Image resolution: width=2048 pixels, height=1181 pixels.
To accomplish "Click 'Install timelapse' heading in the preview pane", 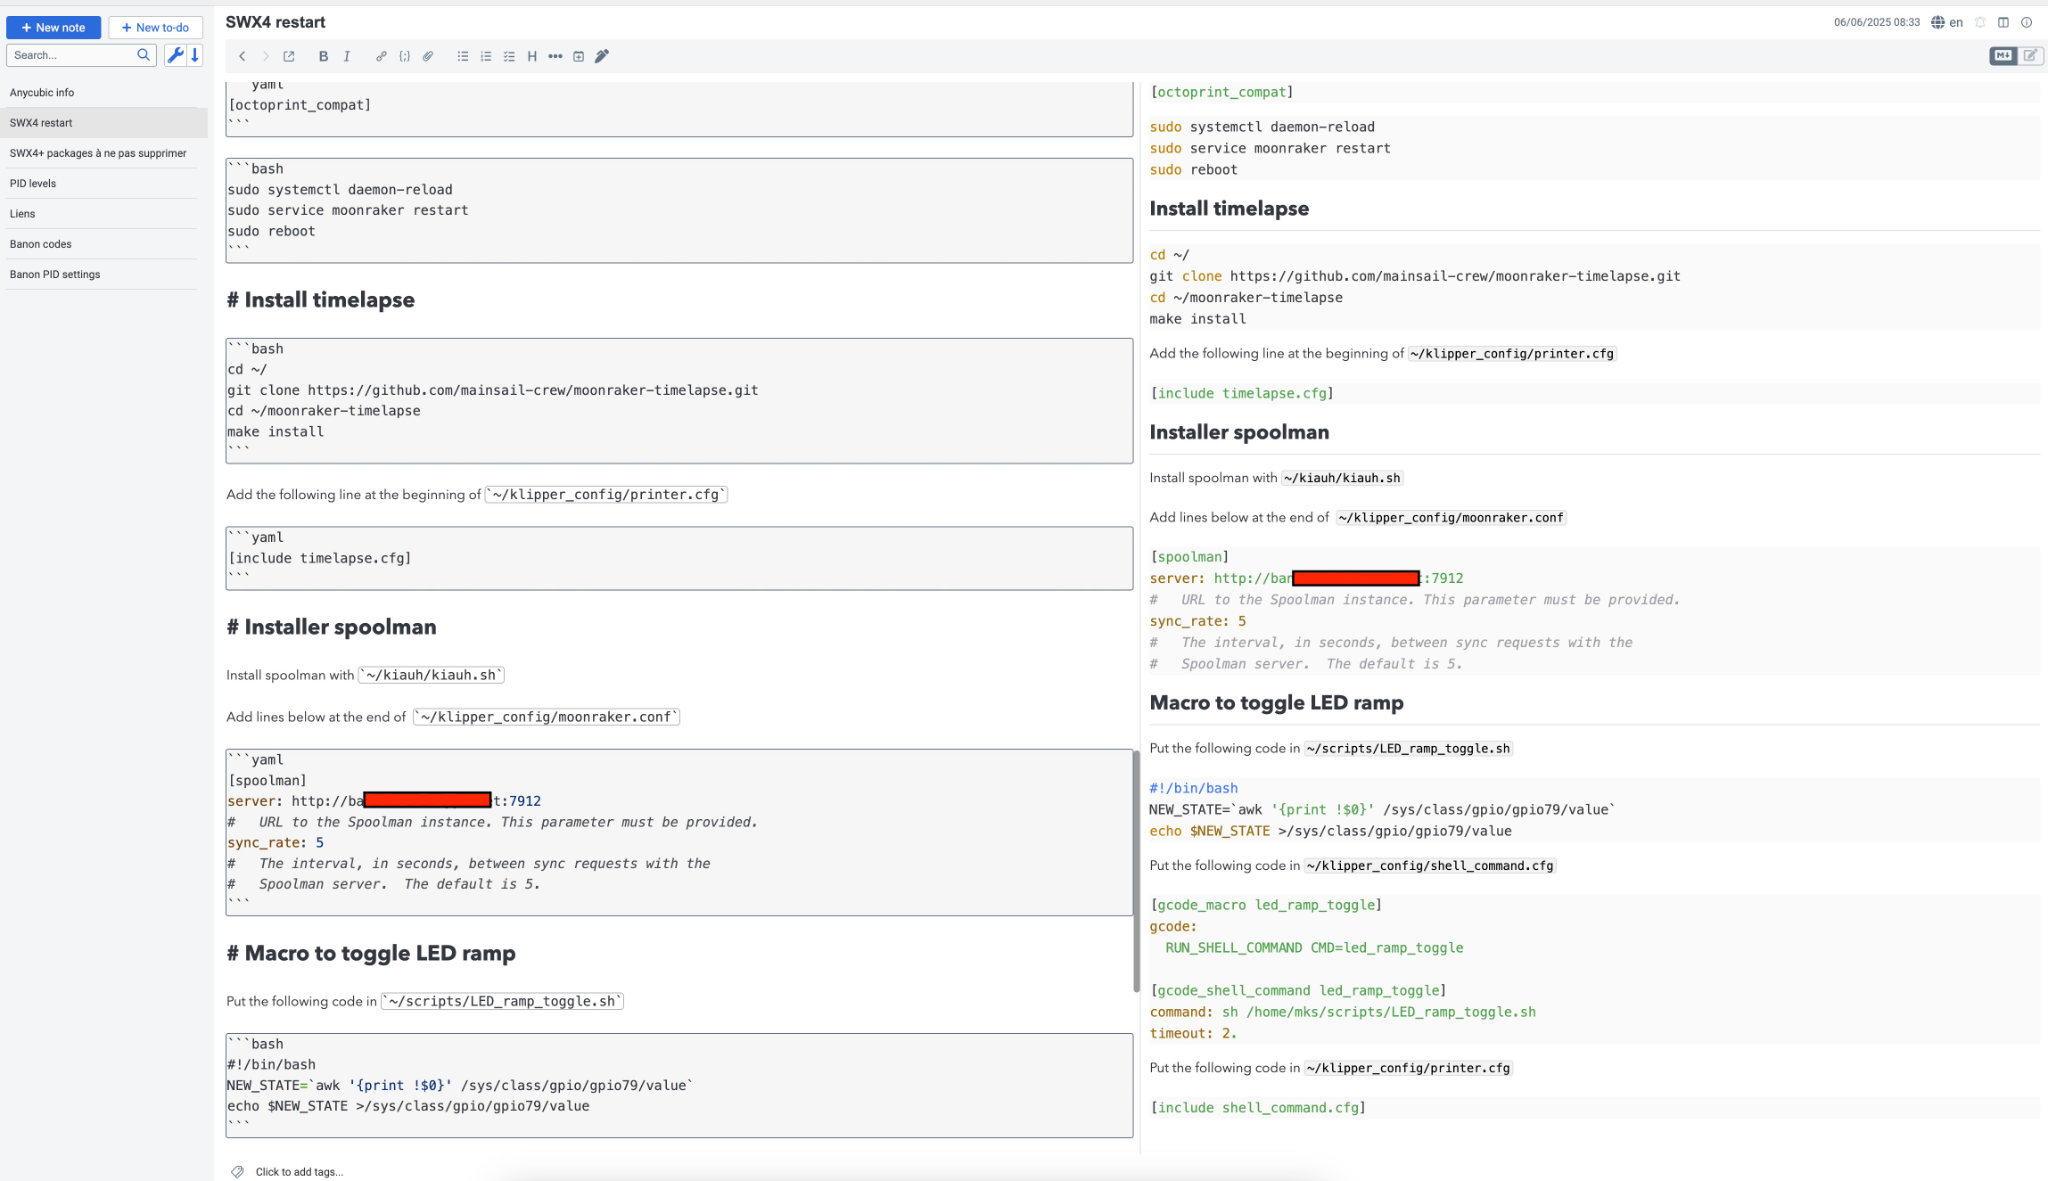I will 1229,208.
